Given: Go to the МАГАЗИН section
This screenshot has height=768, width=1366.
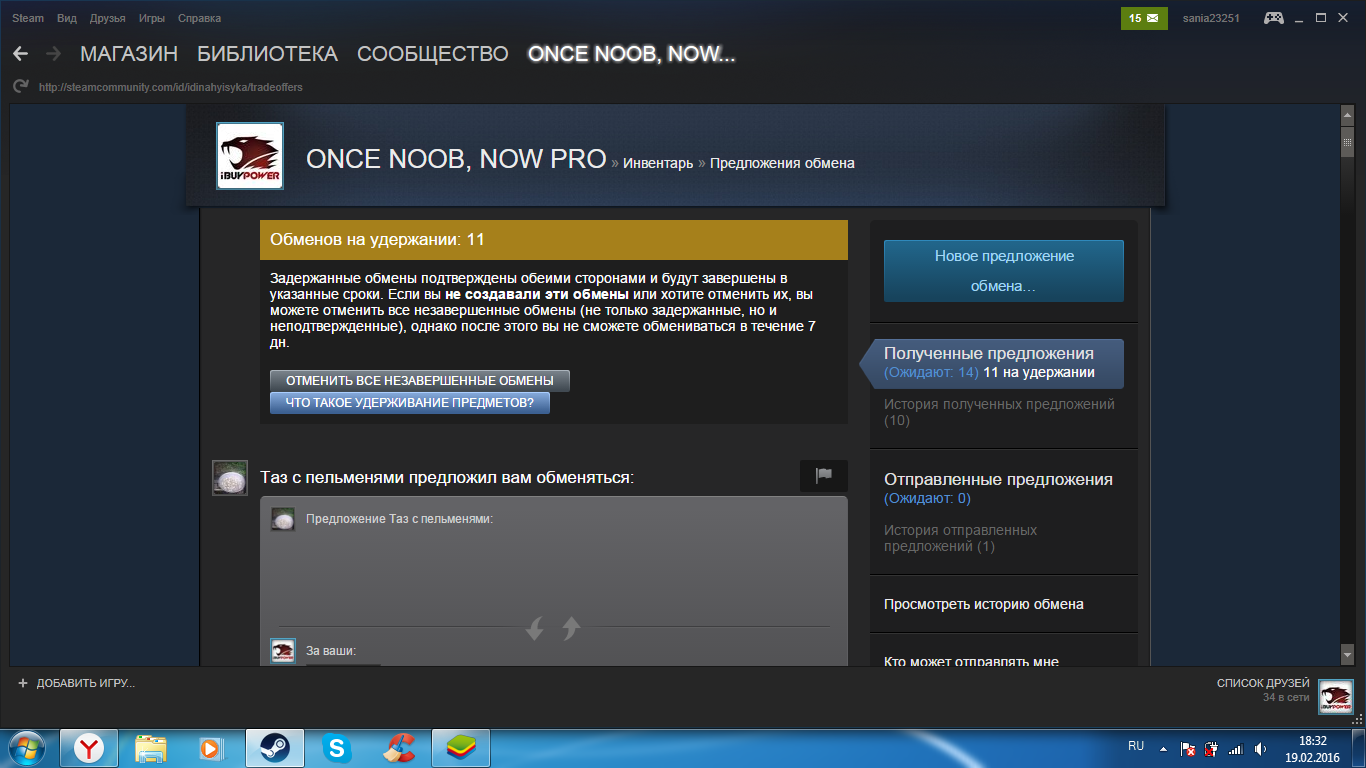Looking at the screenshot, I should coord(129,54).
